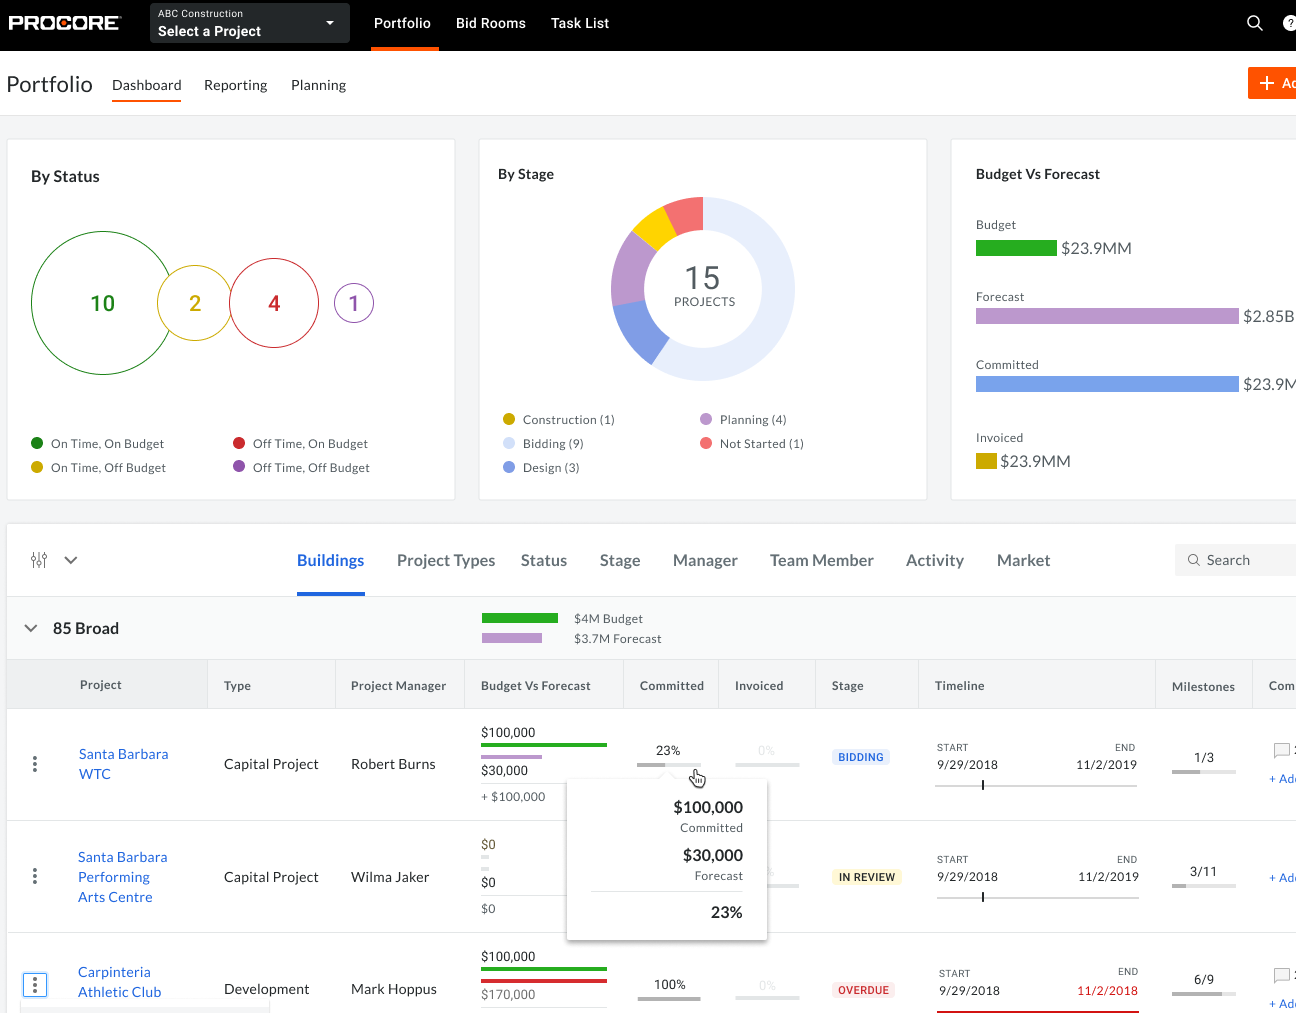This screenshot has width=1296, height=1013.
Task: Click the blue Committed bar
Action: click(1107, 384)
